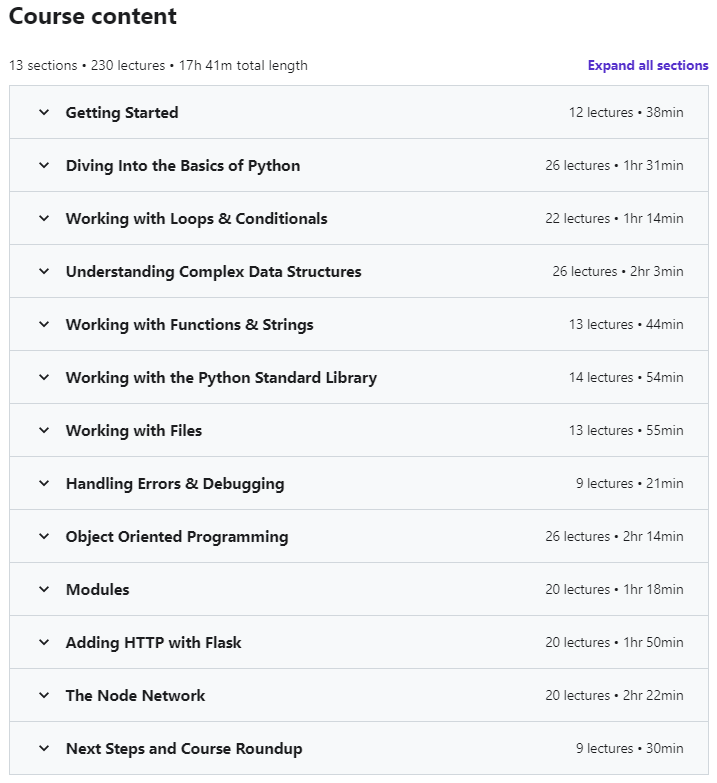Select the Getting Started section title

click(x=122, y=113)
